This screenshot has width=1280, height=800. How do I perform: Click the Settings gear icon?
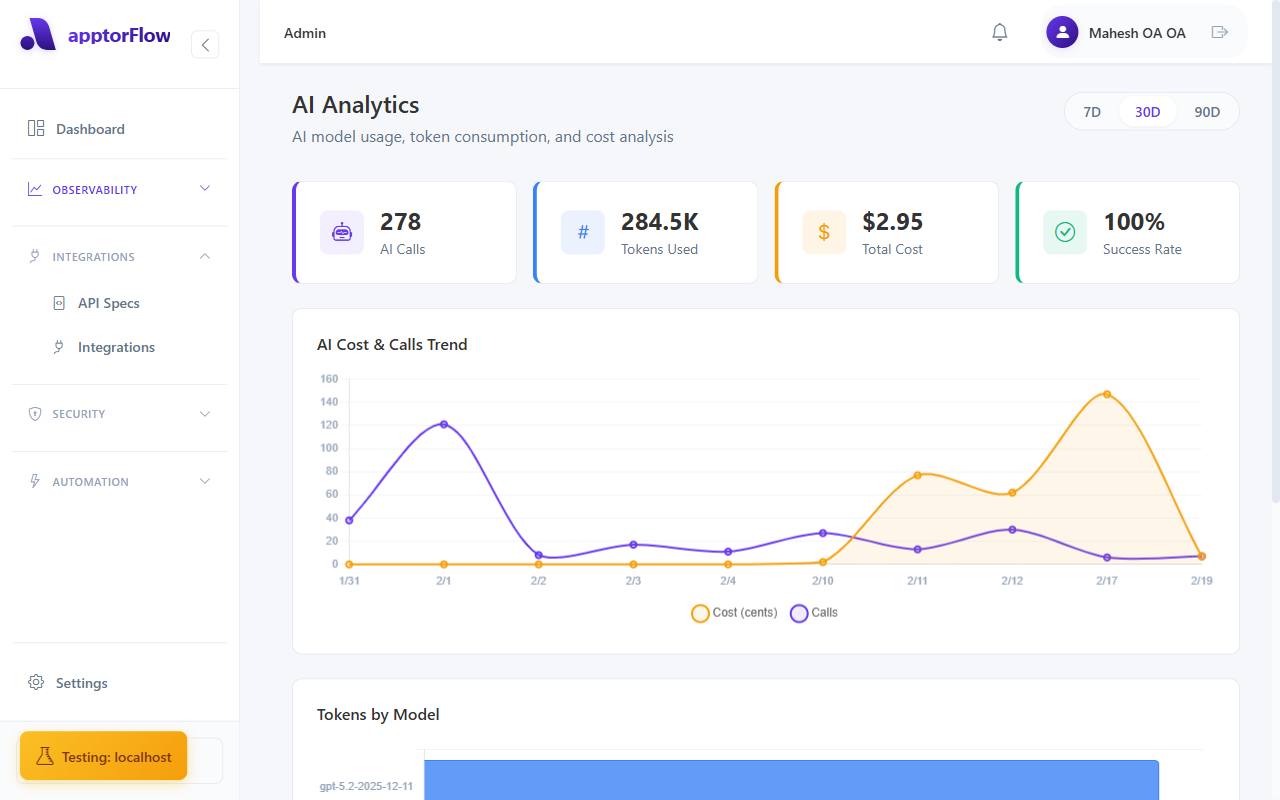click(37, 682)
